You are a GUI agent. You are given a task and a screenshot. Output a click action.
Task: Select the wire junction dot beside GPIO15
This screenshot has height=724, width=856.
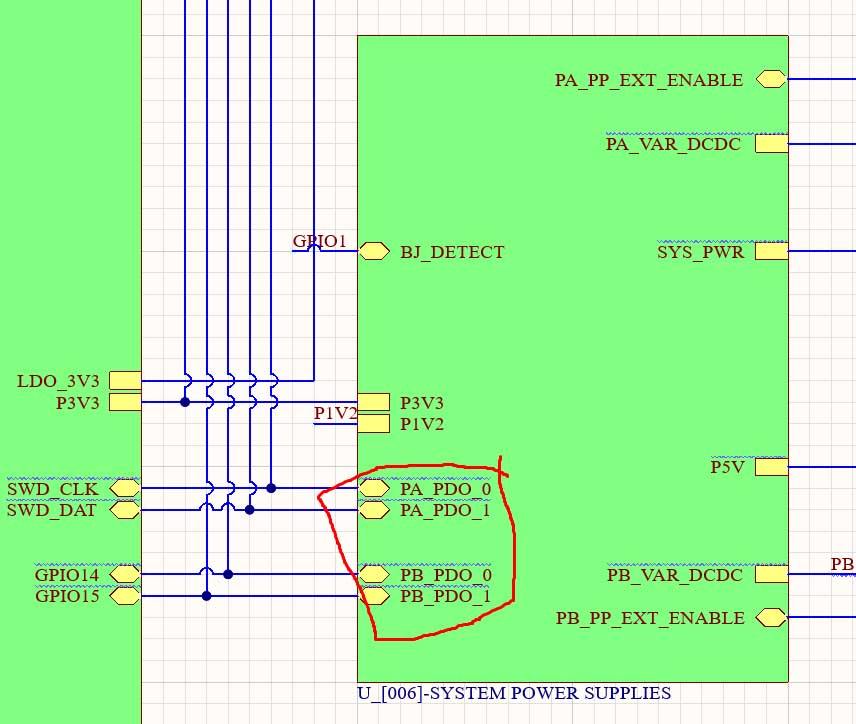pyautogui.click(x=207, y=596)
